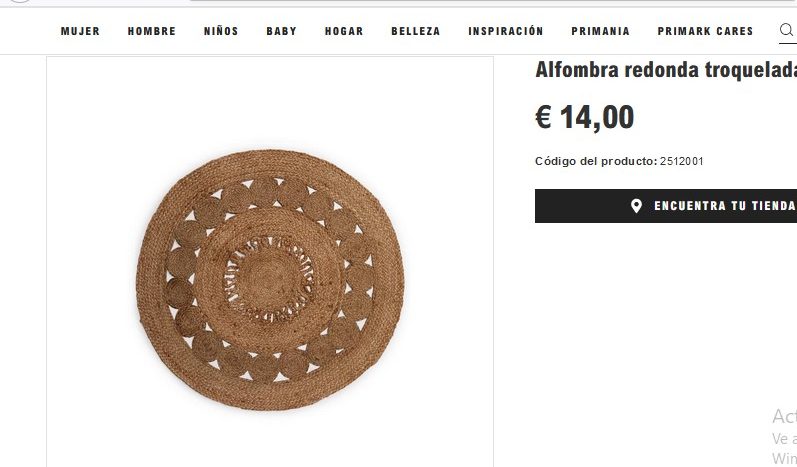Select the product code 2512001

(682, 162)
